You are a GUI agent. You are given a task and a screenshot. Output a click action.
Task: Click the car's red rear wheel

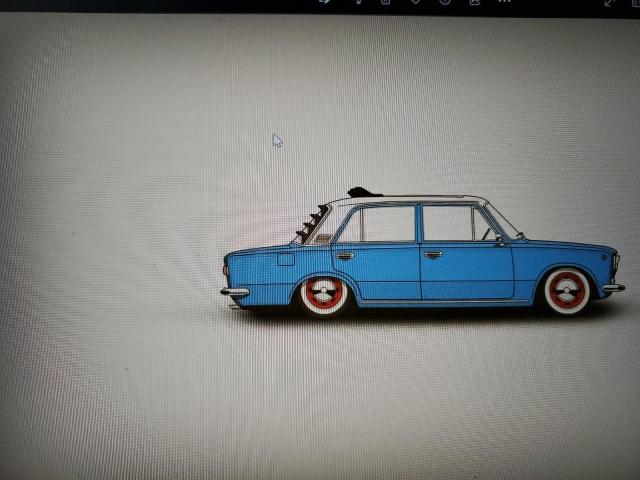click(323, 295)
